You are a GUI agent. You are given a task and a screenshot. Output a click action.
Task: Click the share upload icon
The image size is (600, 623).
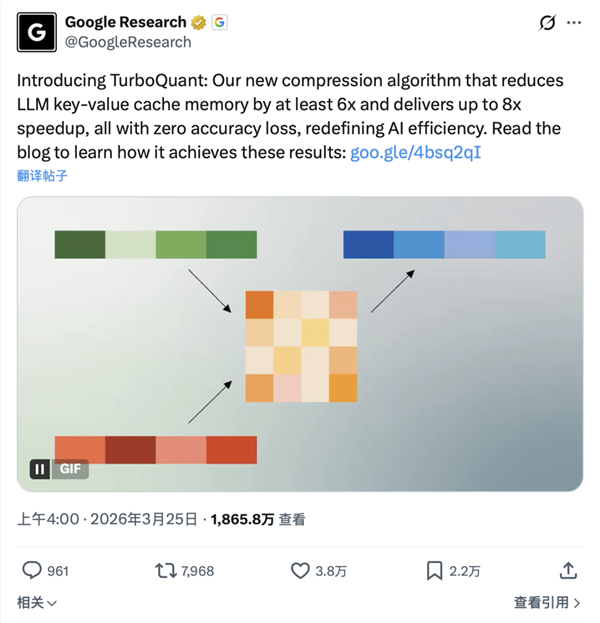tap(568, 570)
